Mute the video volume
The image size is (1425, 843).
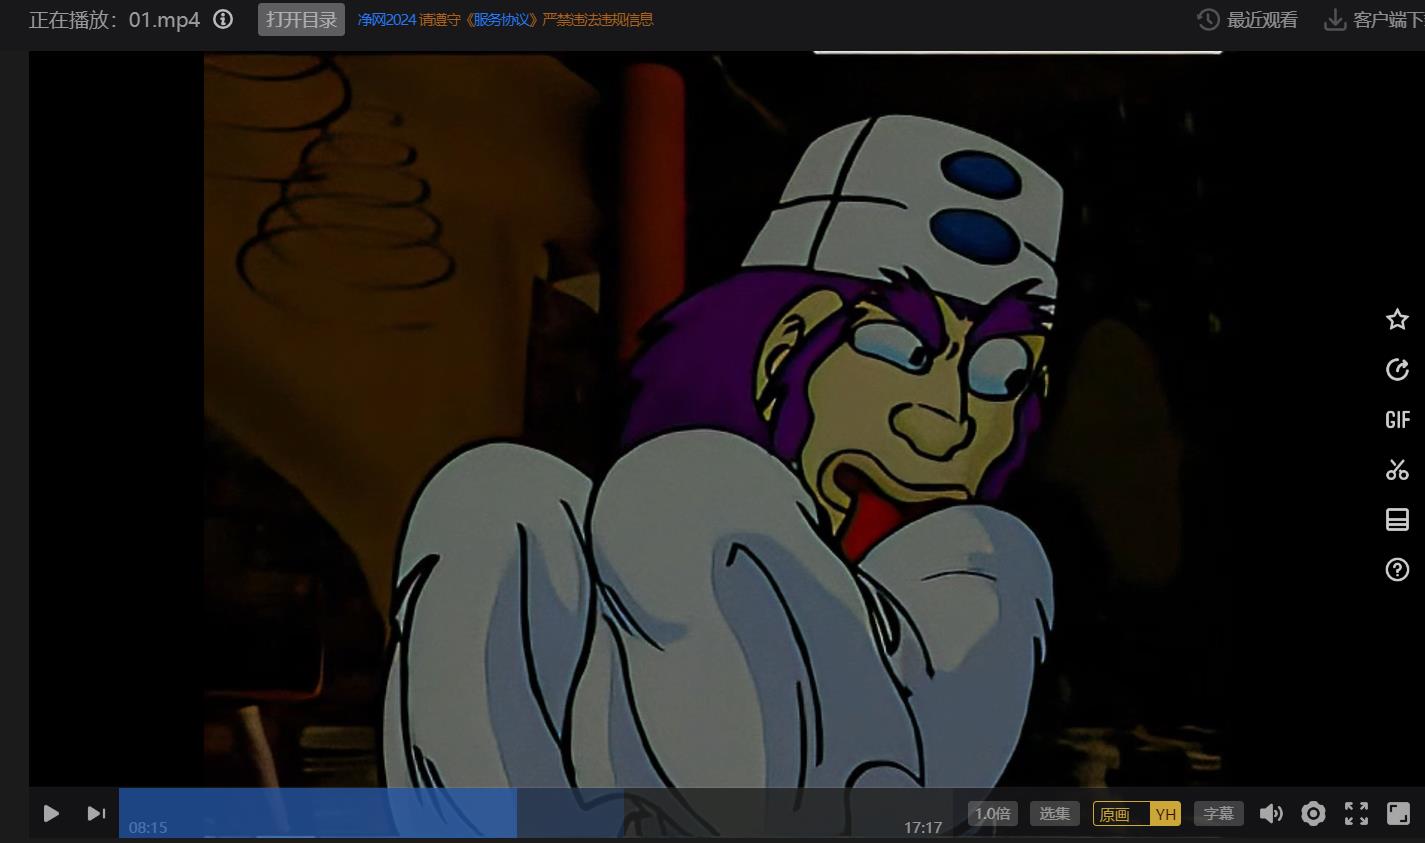(1271, 814)
